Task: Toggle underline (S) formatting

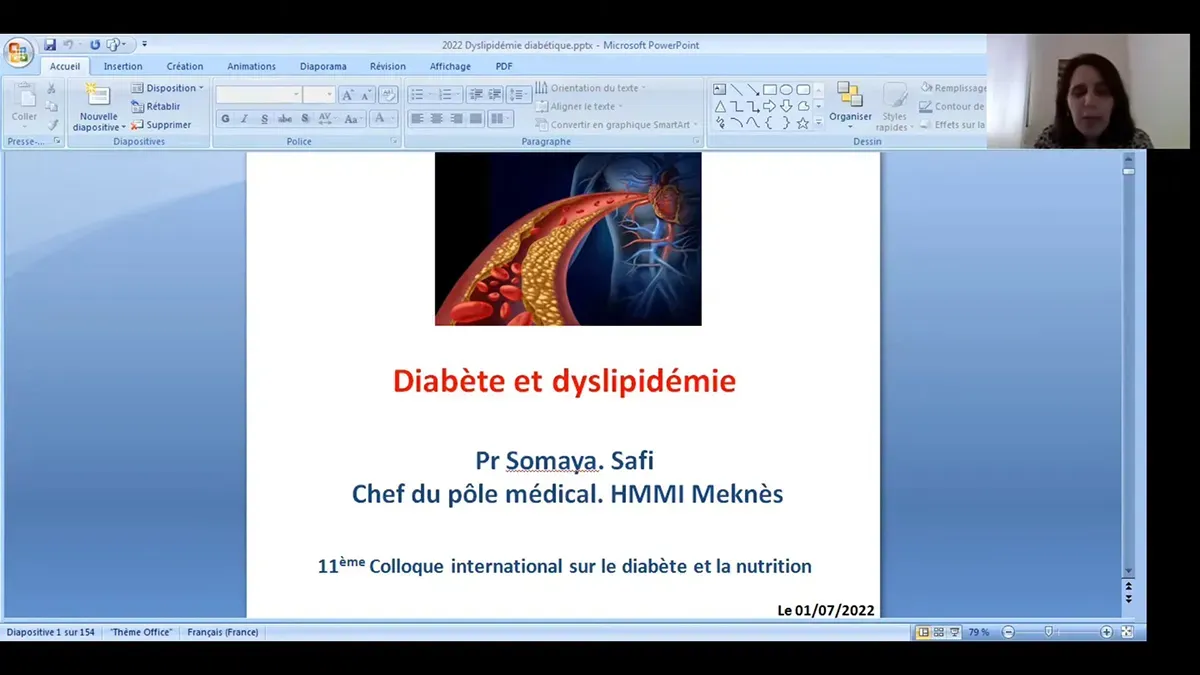Action: pos(264,118)
